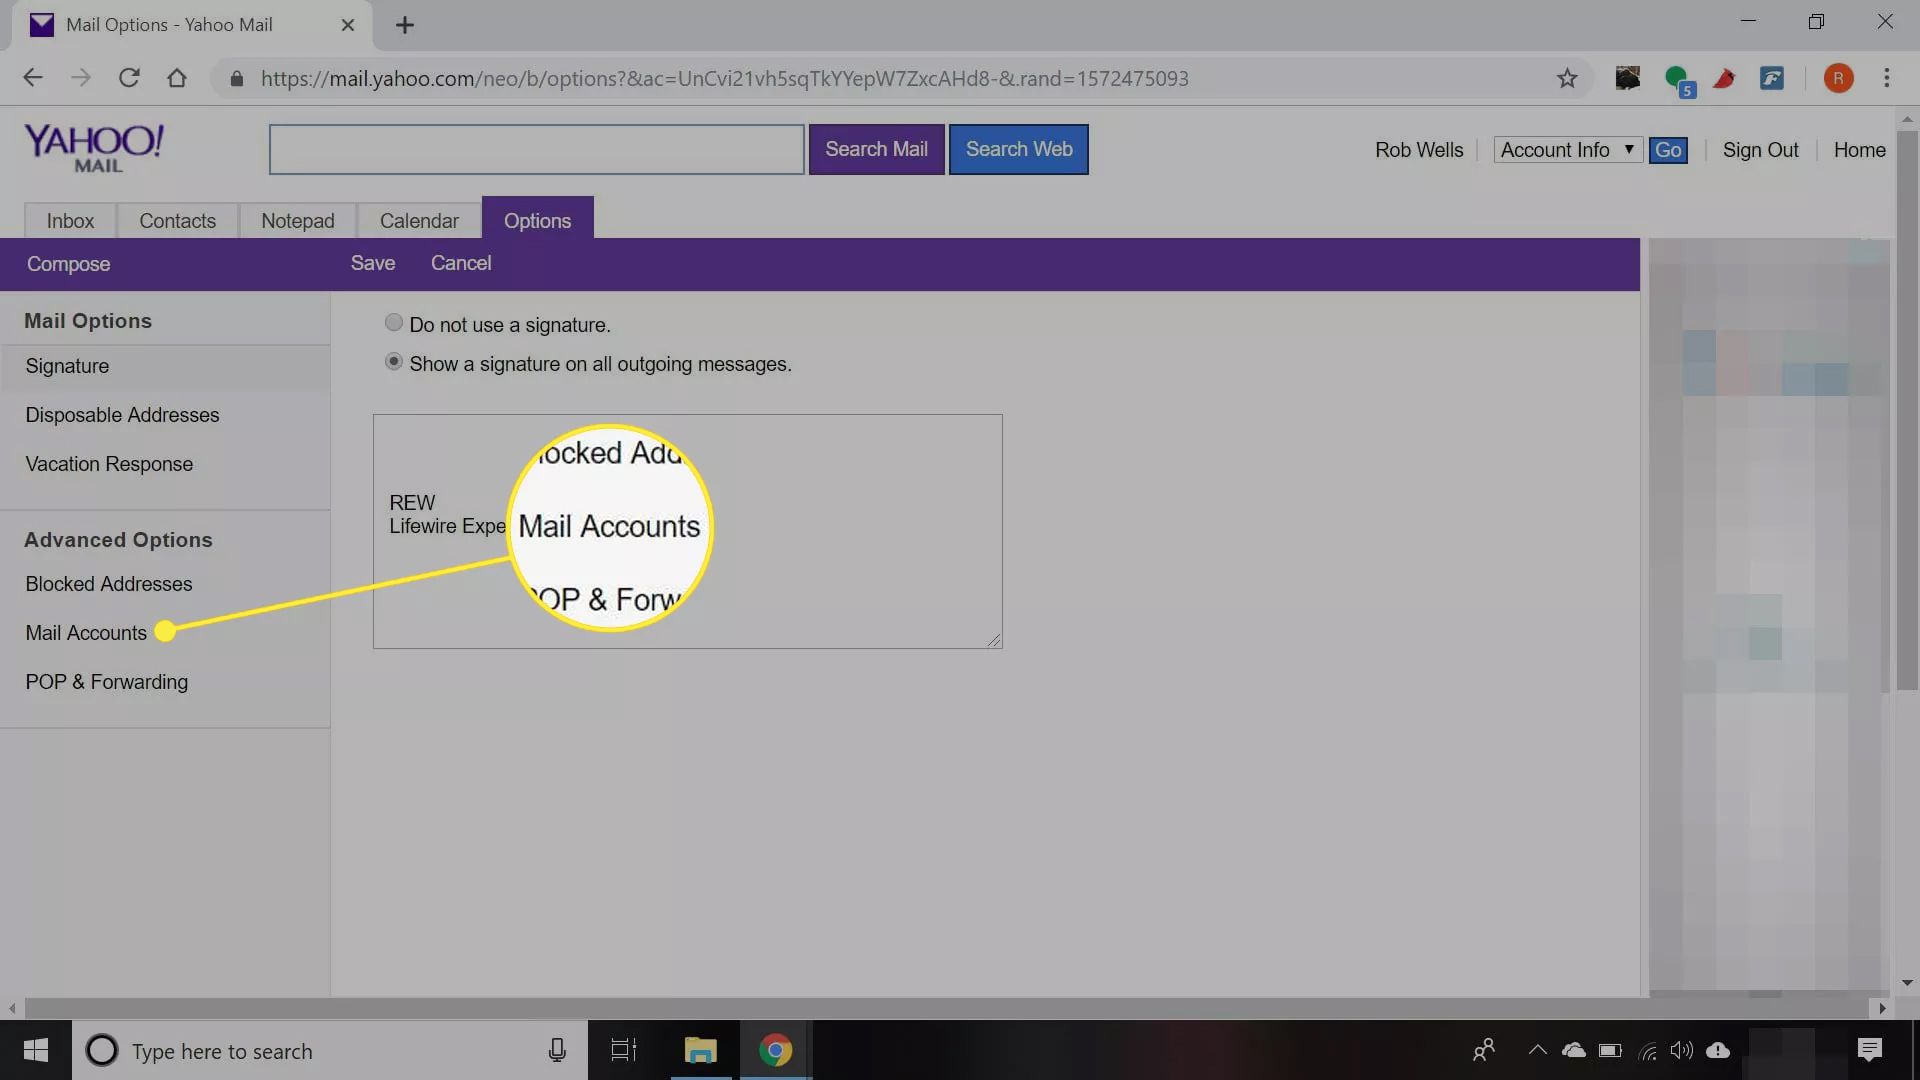Click the Search Web button

coord(1019,149)
